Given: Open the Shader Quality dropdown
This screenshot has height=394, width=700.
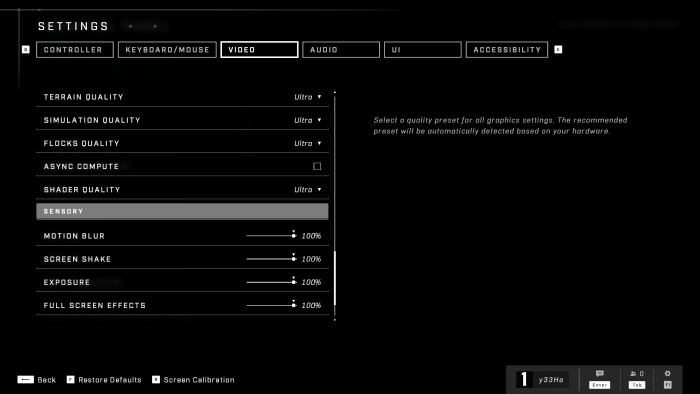Looking at the screenshot, I should [x=308, y=190].
